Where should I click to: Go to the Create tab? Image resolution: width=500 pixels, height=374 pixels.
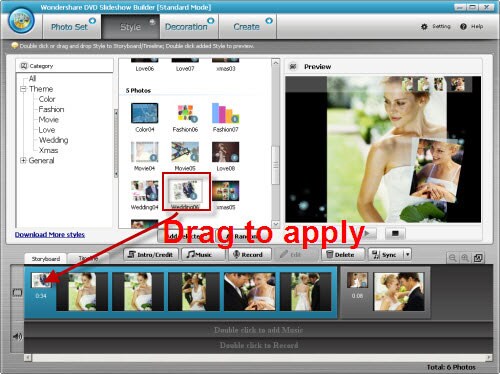(248, 27)
